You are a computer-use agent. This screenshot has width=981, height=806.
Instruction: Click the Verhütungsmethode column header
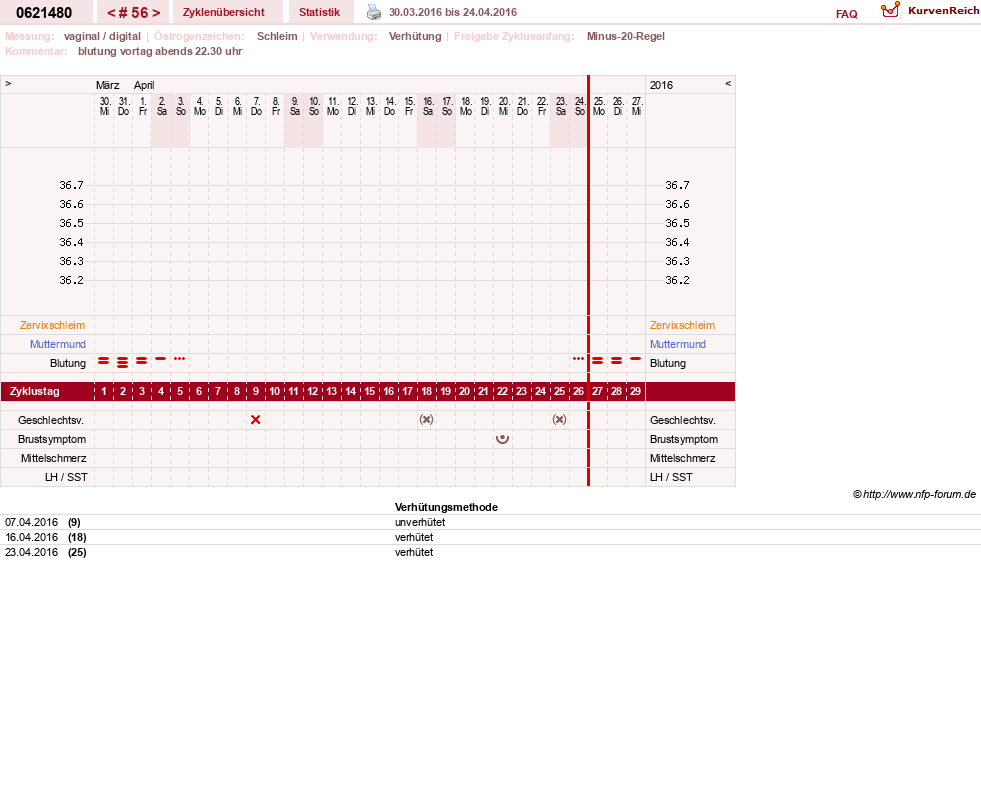(446, 508)
